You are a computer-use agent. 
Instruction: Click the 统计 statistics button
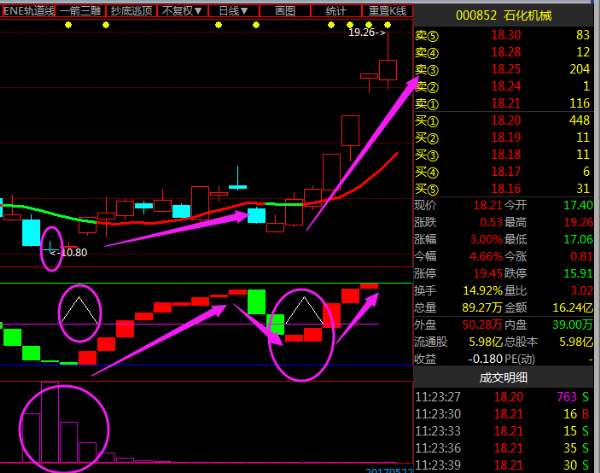point(337,10)
